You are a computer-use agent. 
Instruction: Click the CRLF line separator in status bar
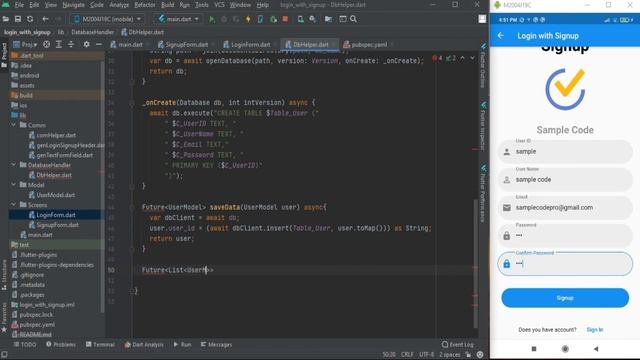tap(407, 354)
